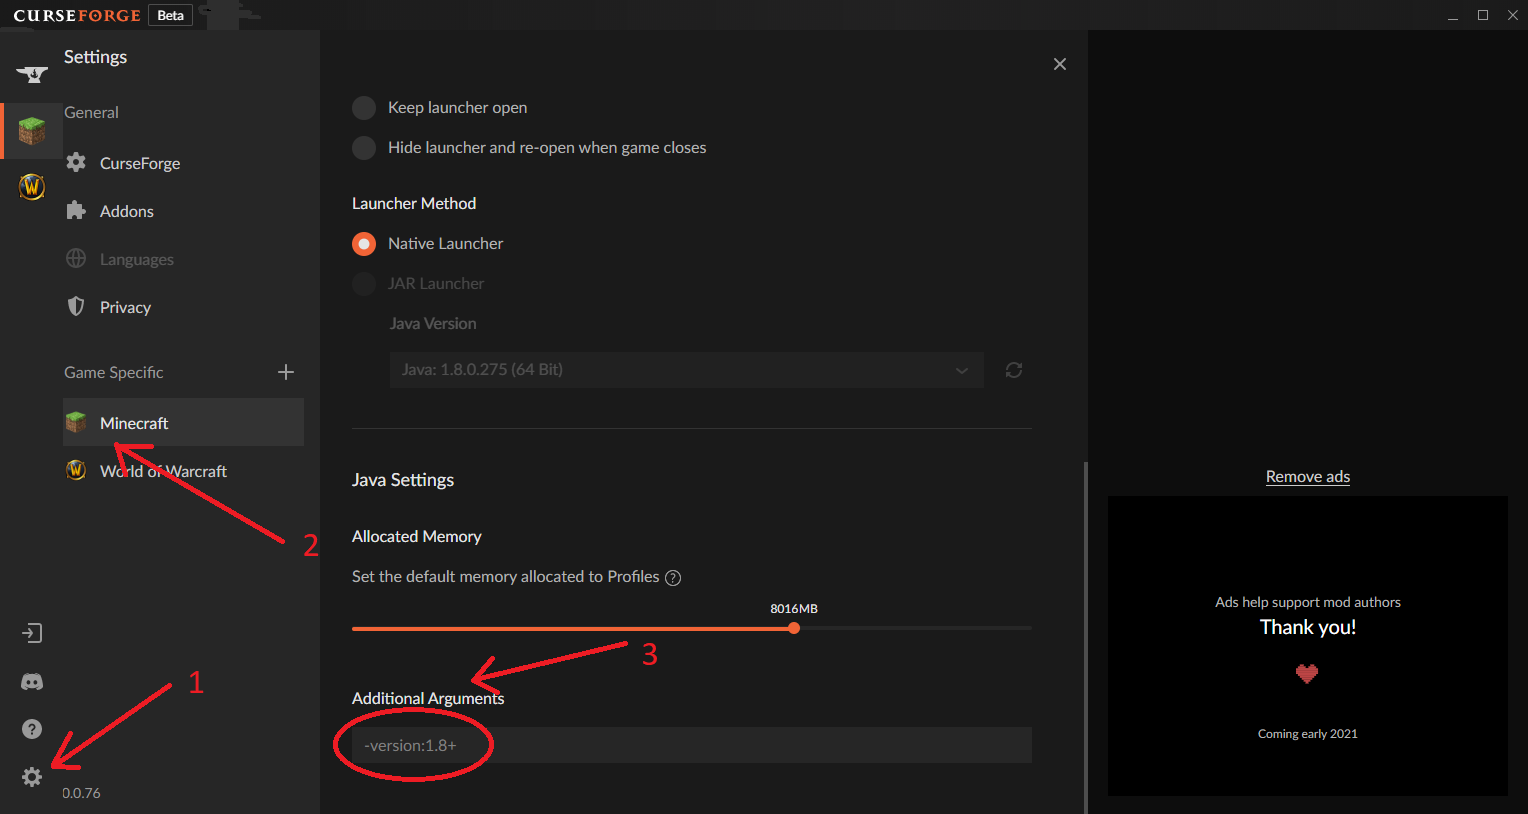Click the login arrow icon in sidebar
1528x814 pixels.
tap(32, 633)
